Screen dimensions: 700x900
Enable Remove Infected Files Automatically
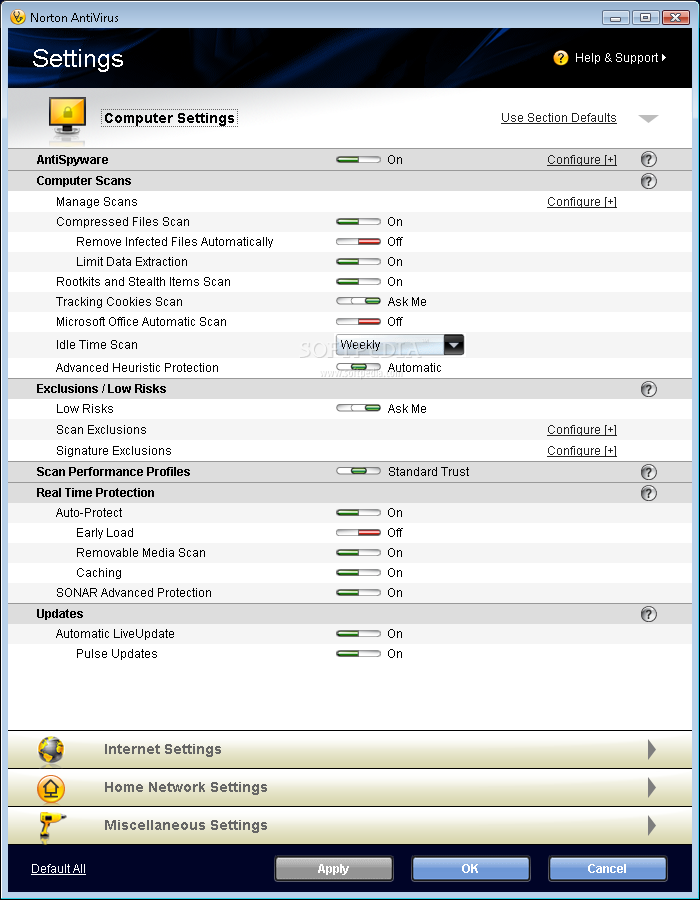[358, 242]
